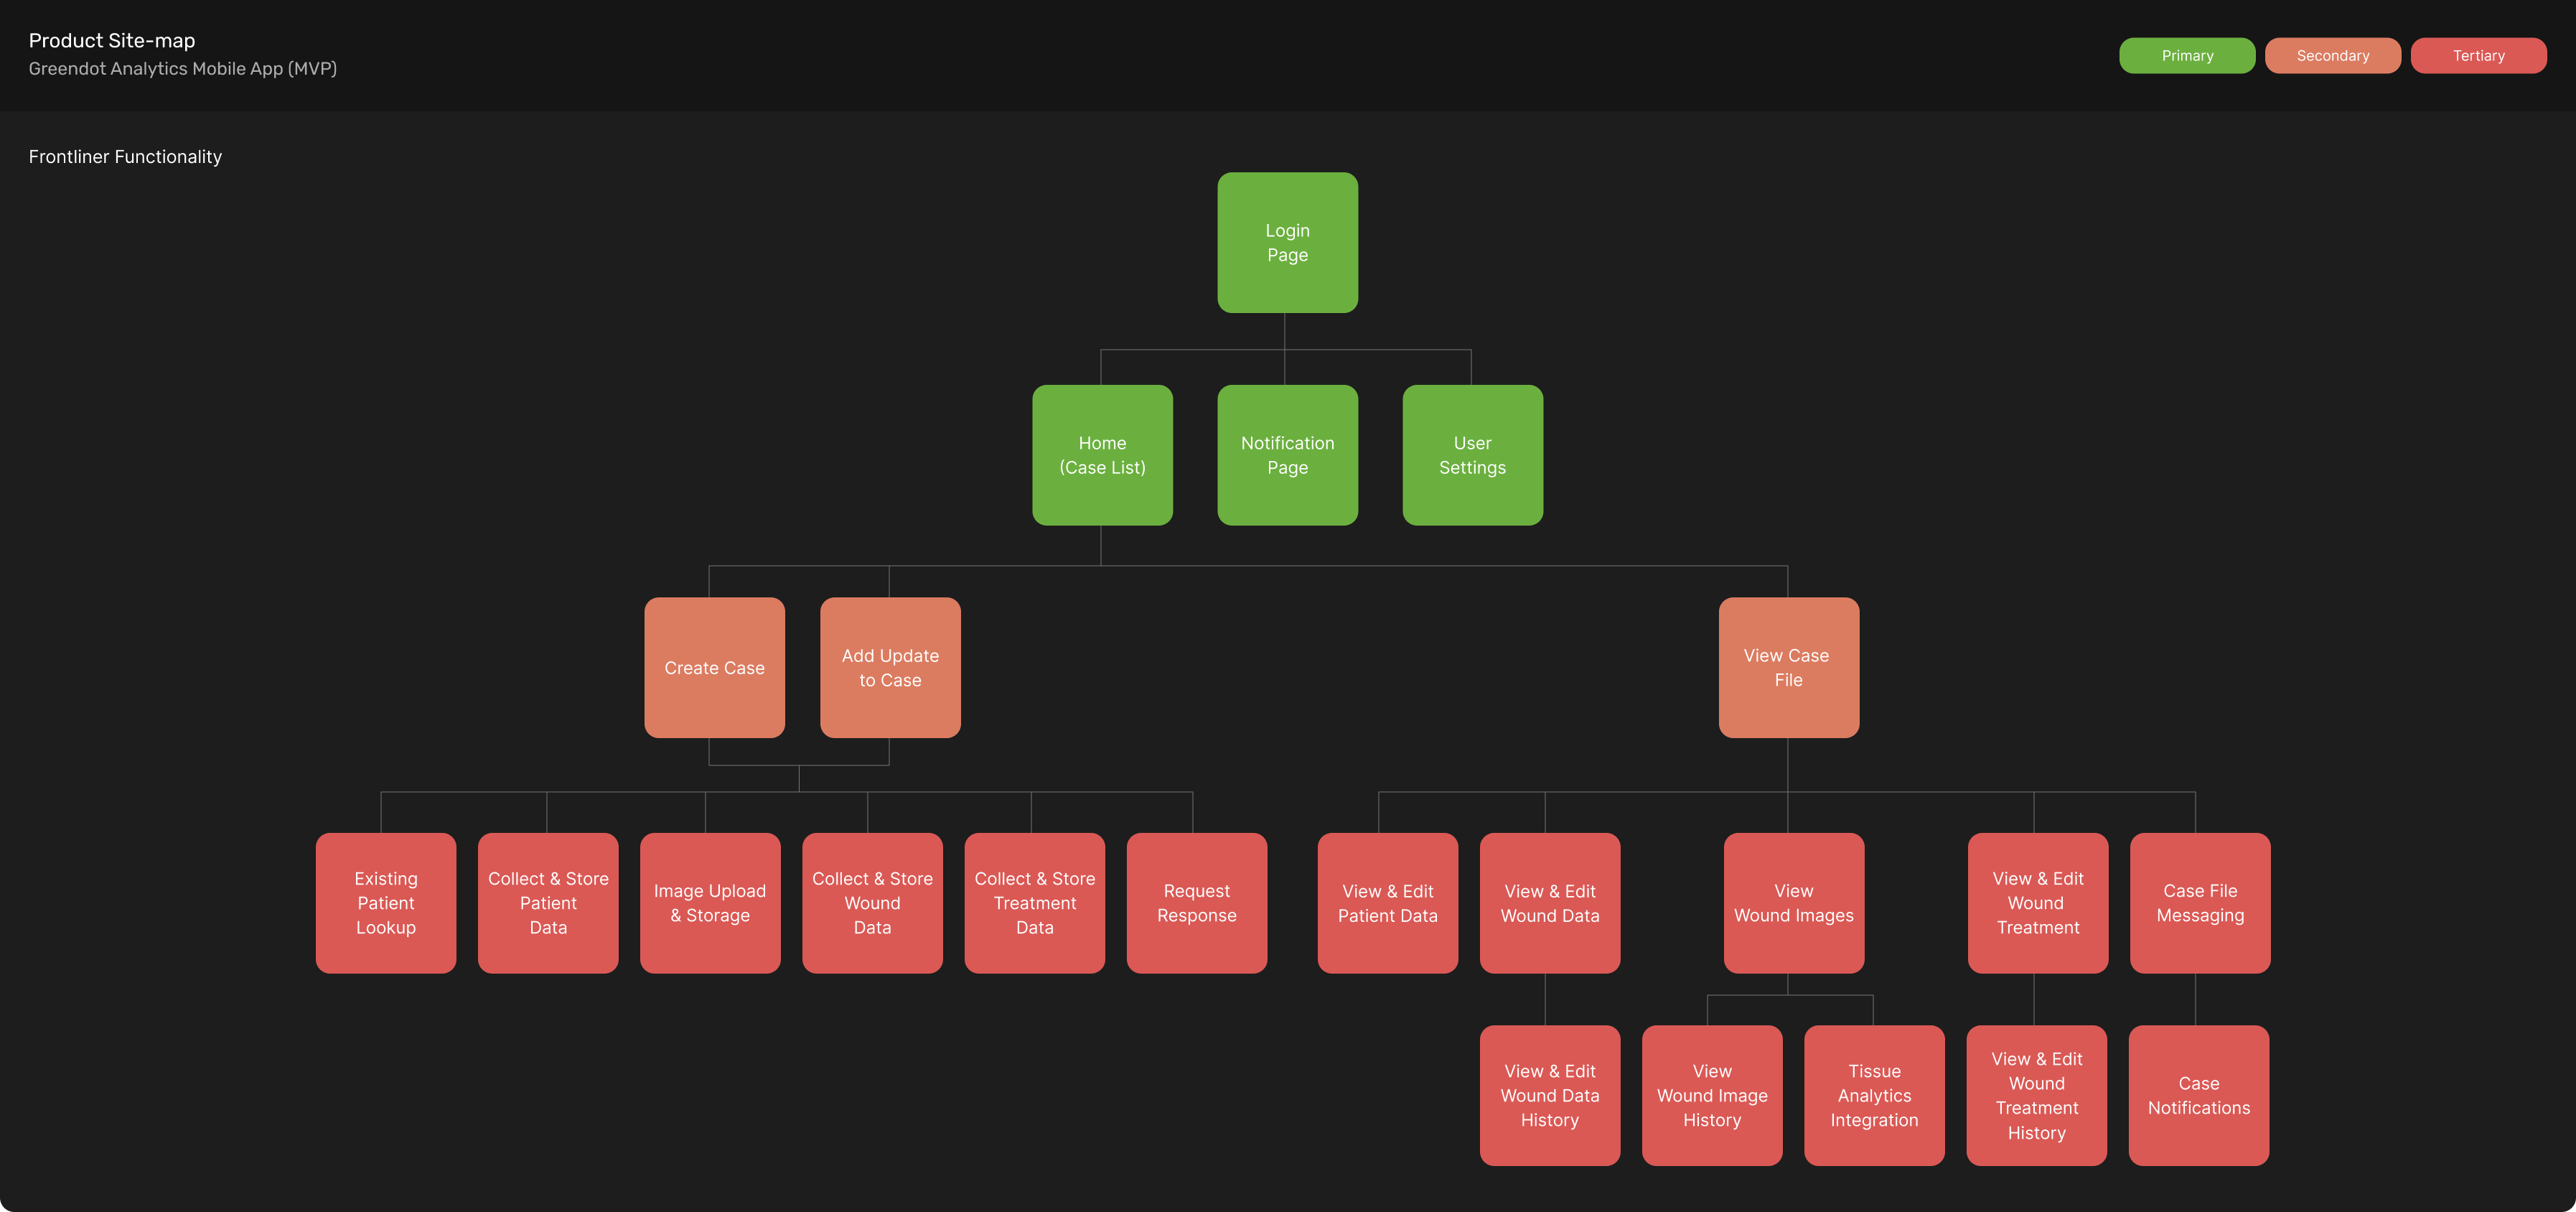Screen dimensions: 2576x1212
Task: Open the Notification Page node
Action: pos(1287,455)
